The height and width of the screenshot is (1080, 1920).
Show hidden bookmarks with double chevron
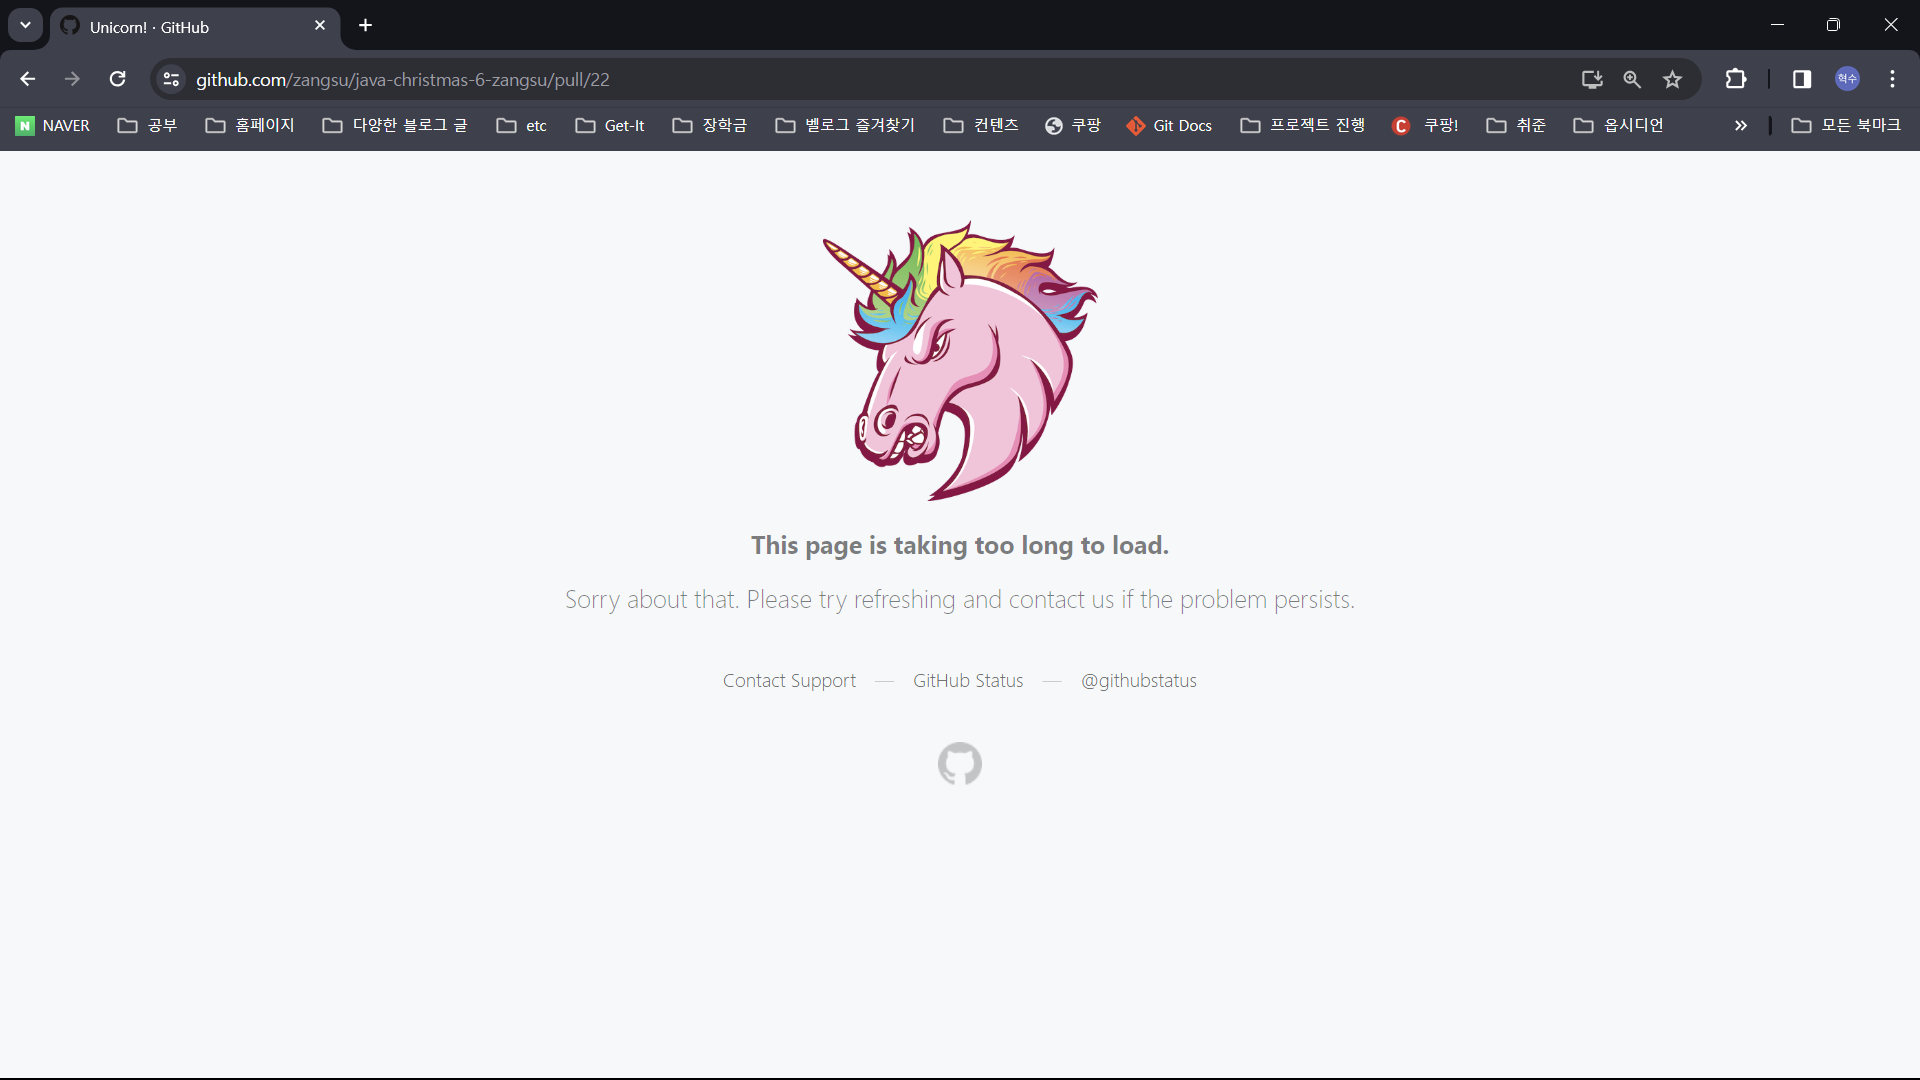pyautogui.click(x=1741, y=125)
